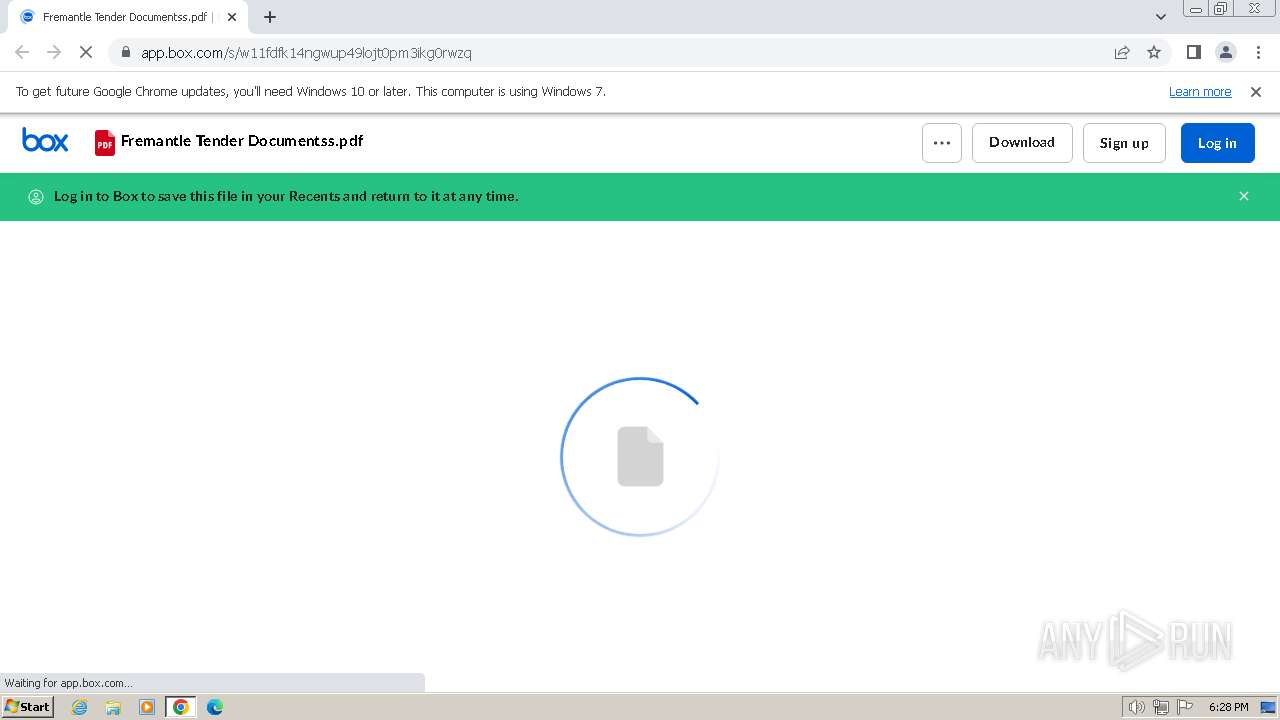Viewport: 1280px width, 720px height.
Task: Open Chrome's three-dot menu
Action: (1258, 52)
